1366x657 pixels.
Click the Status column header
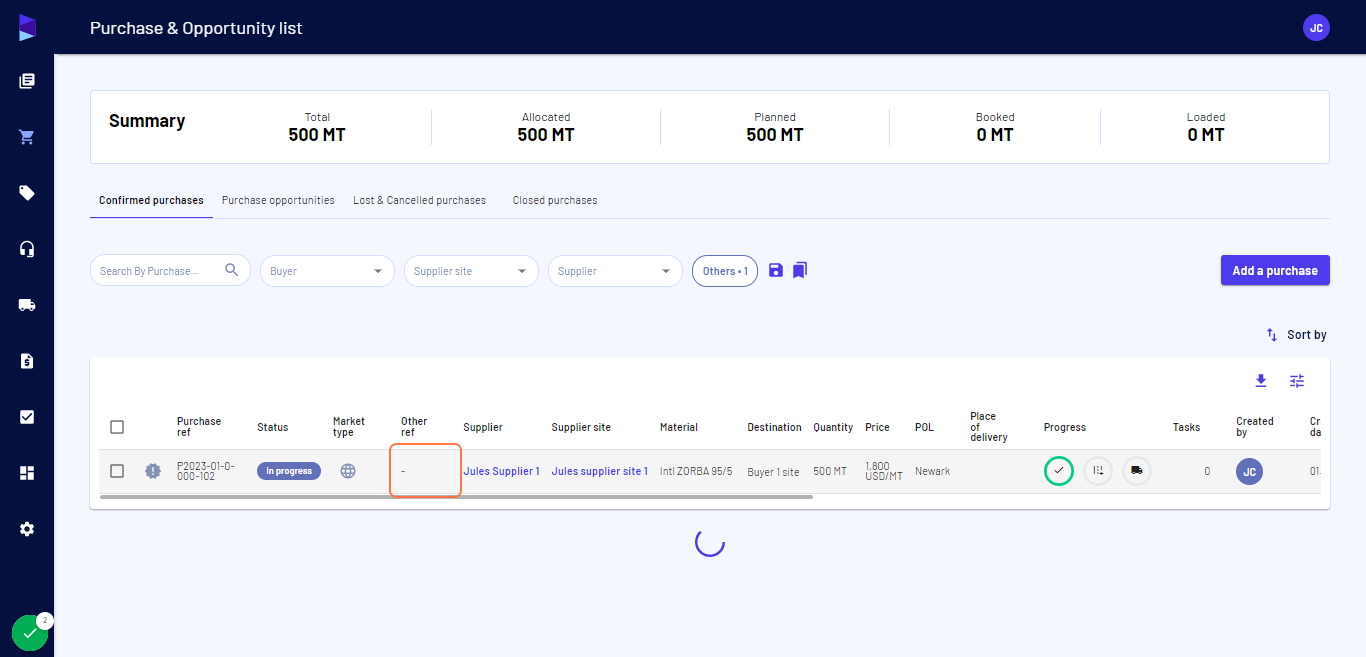pos(272,427)
